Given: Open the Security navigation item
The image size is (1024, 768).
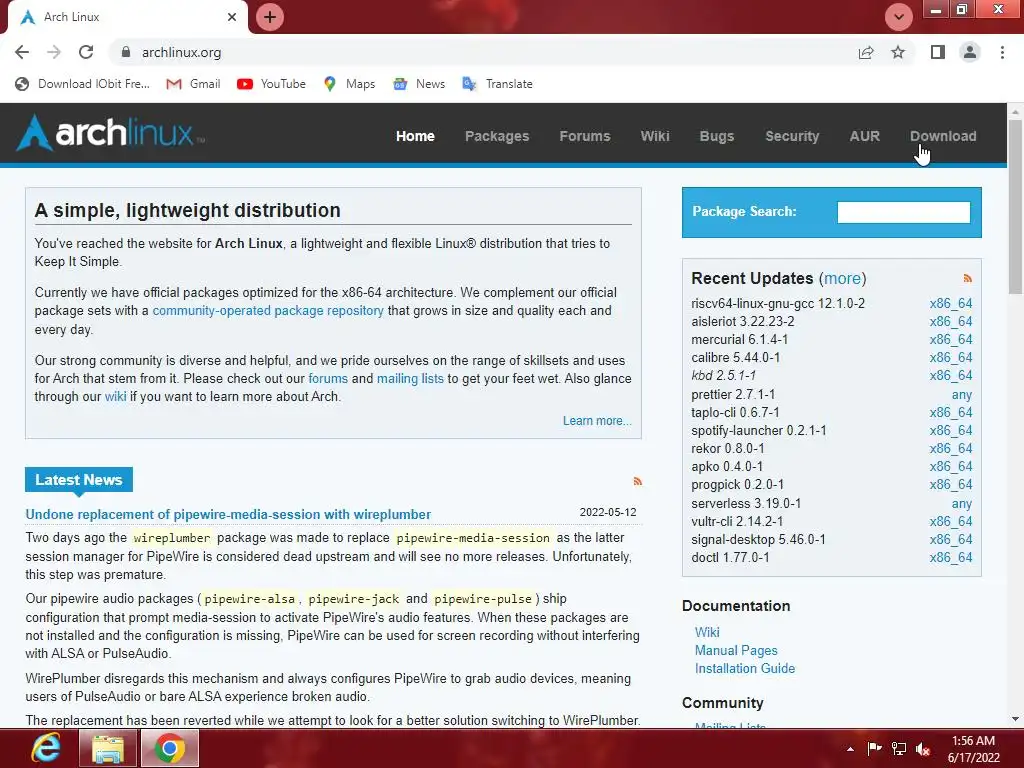Looking at the screenshot, I should coord(792,136).
